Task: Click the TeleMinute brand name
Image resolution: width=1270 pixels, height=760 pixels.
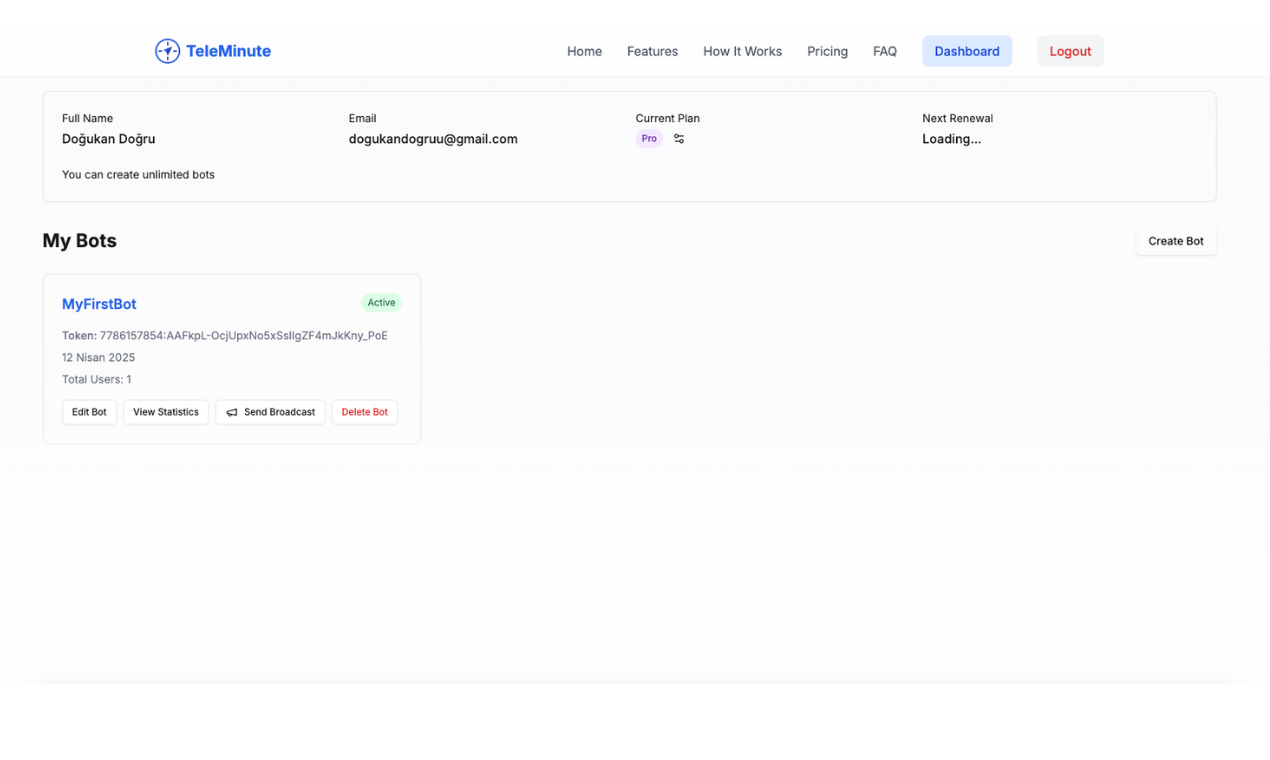Action: pos(228,51)
